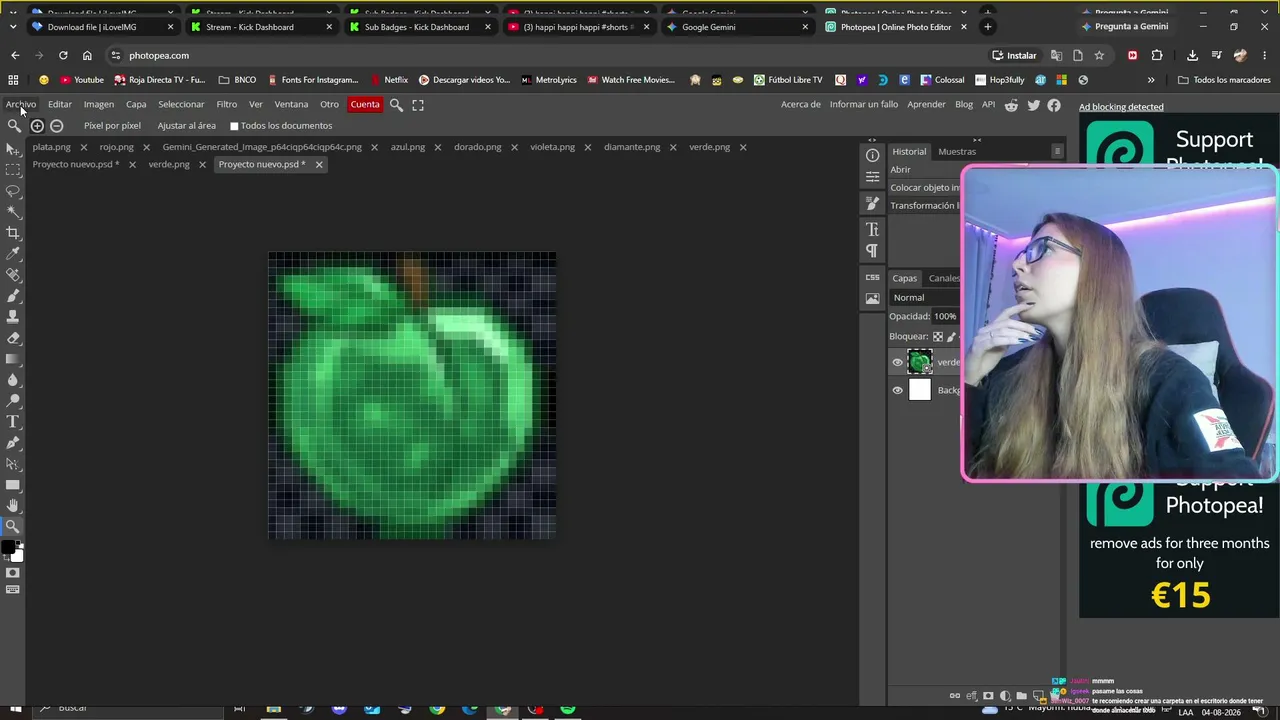
Task: Open the Normal blend mode dropdown
Action: 925,297
